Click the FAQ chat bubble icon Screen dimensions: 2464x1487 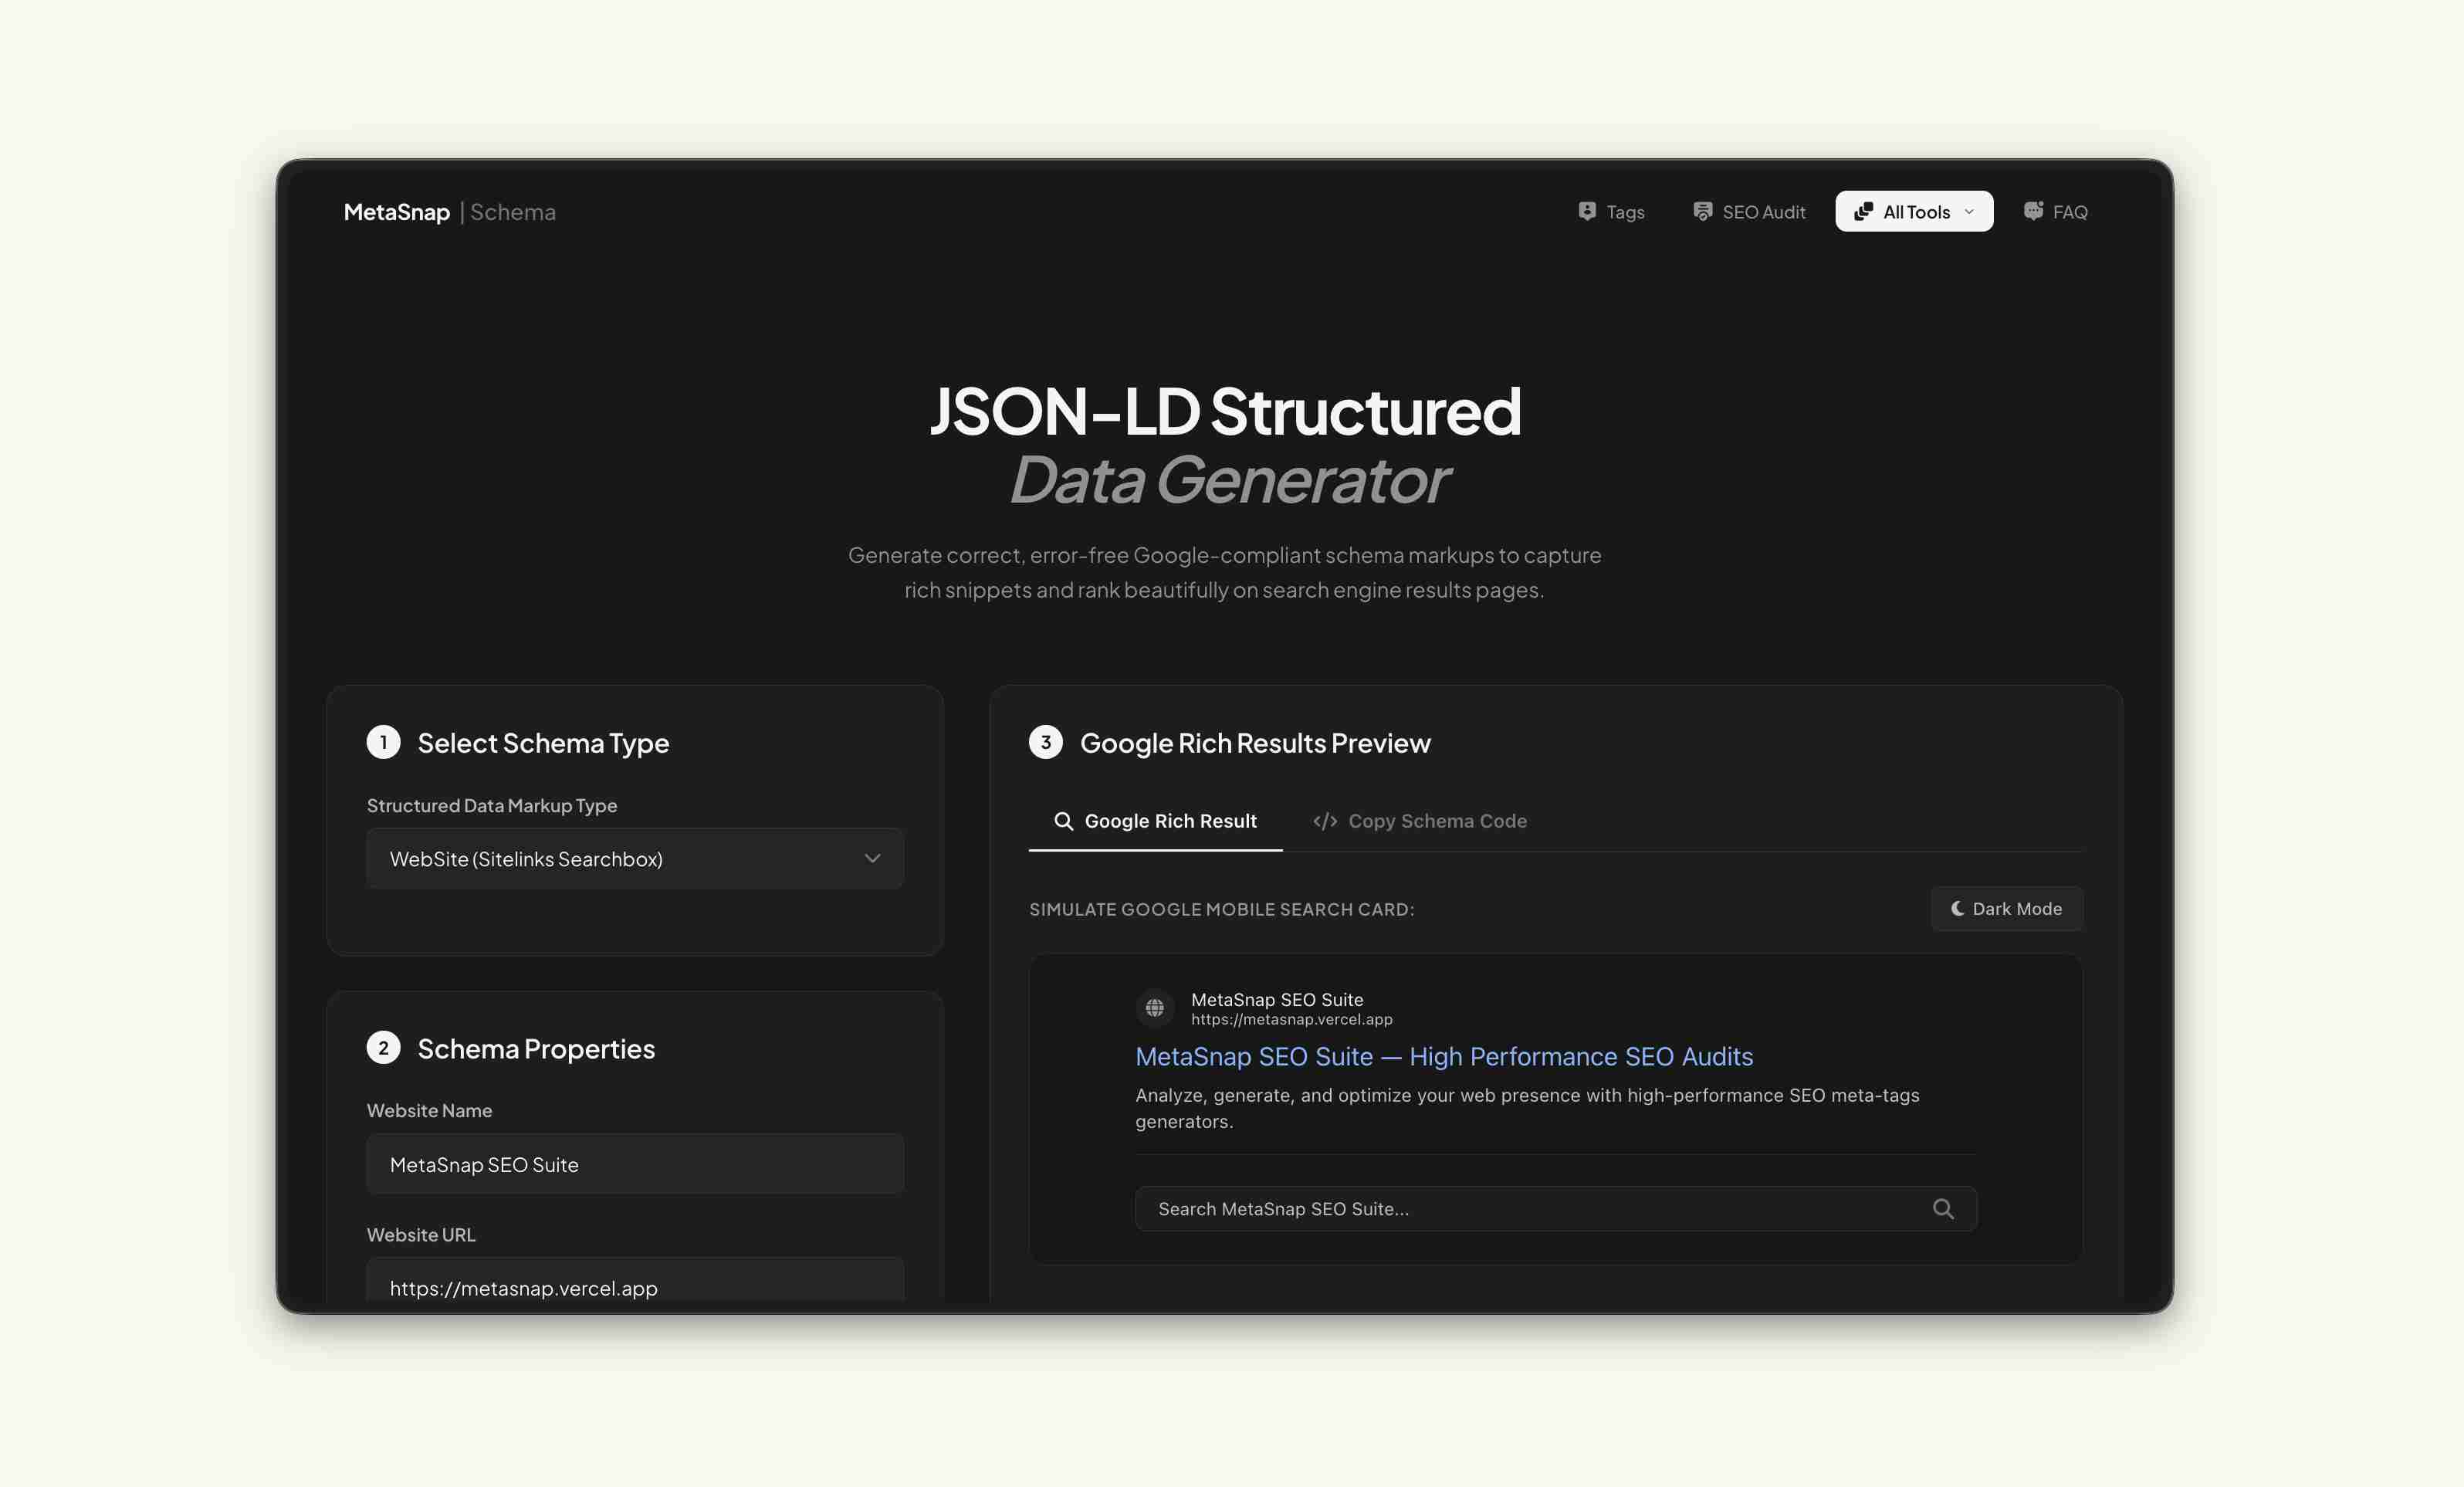[2033, 211]
